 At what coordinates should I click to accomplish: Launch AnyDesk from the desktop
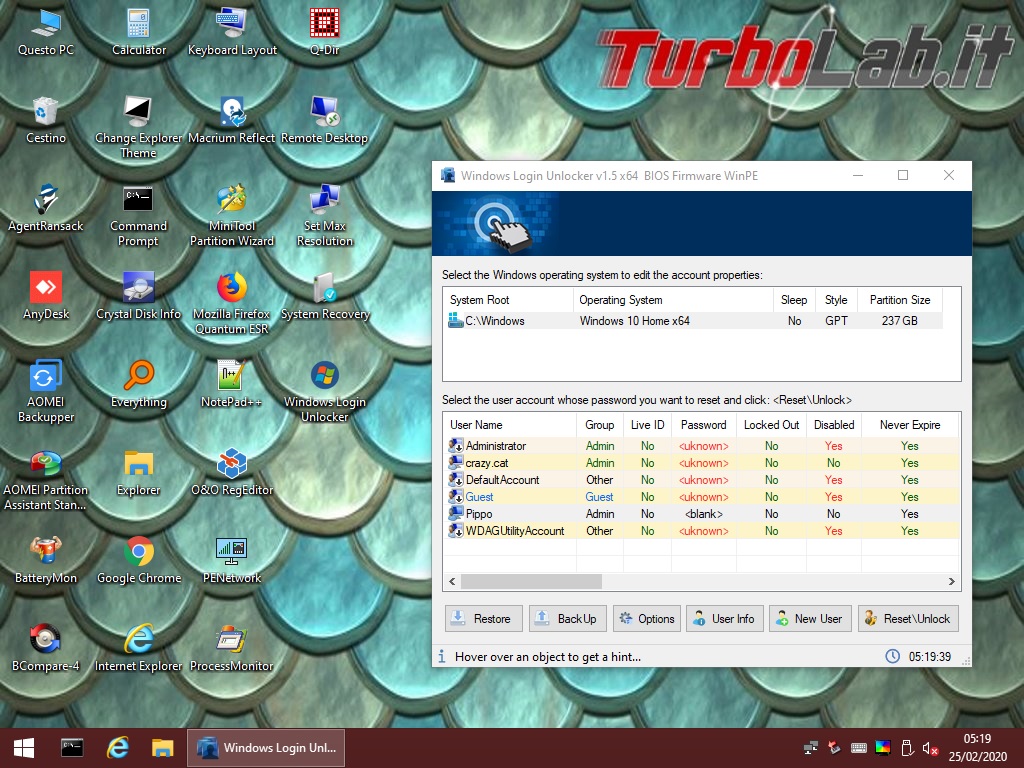[x=46, y=297]
